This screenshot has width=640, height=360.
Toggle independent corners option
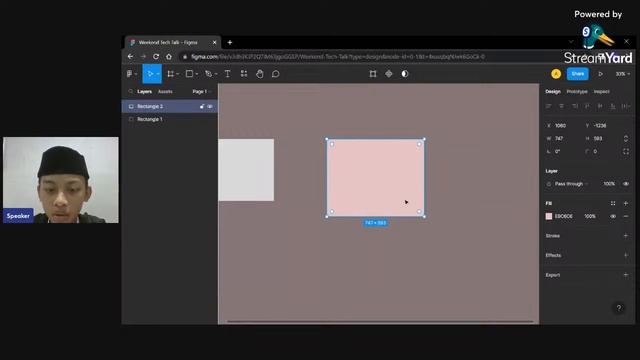[626, 151]
